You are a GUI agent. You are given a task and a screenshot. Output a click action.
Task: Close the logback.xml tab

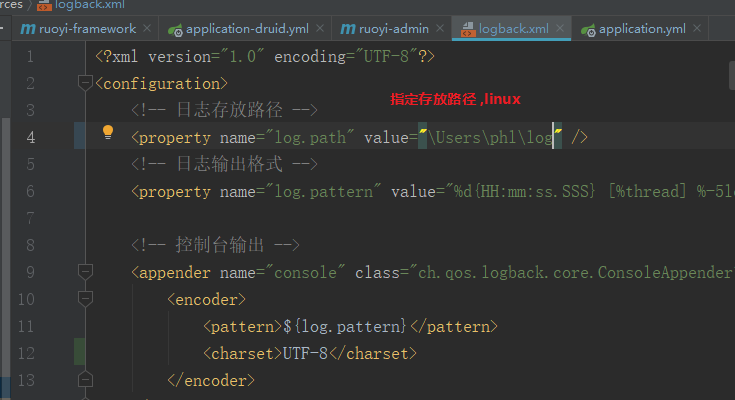pos(560,28)
